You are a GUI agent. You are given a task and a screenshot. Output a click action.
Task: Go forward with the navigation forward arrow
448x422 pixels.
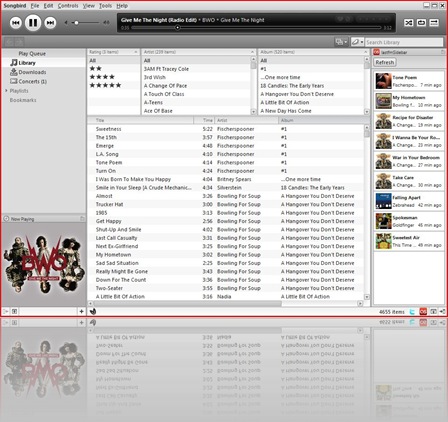(19, 42)
